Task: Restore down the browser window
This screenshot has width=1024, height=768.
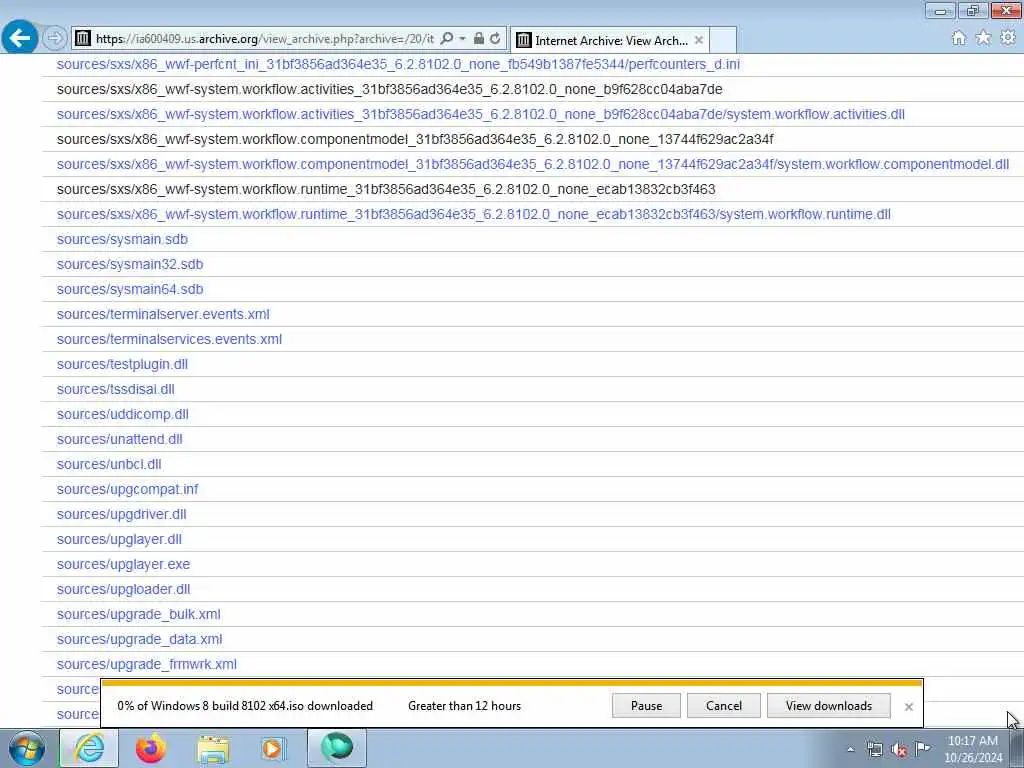Action: coord(972,10)
